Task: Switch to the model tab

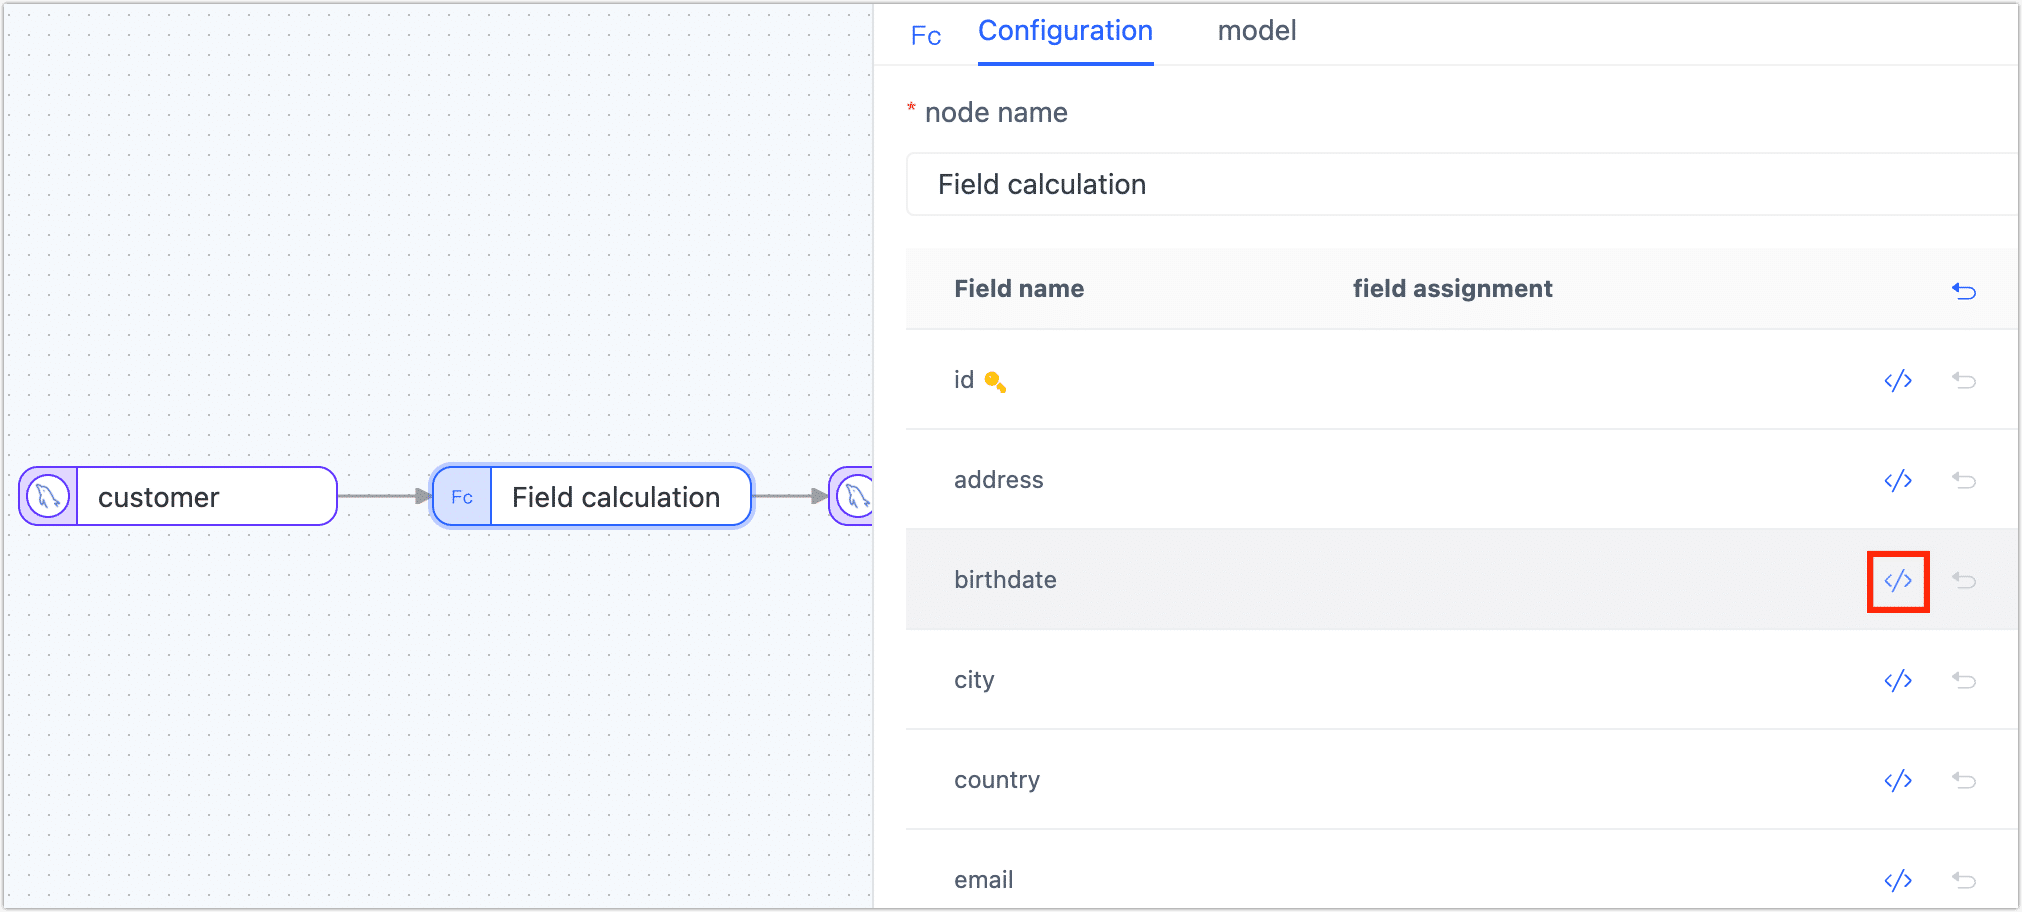Action: tap(1256, 32)
